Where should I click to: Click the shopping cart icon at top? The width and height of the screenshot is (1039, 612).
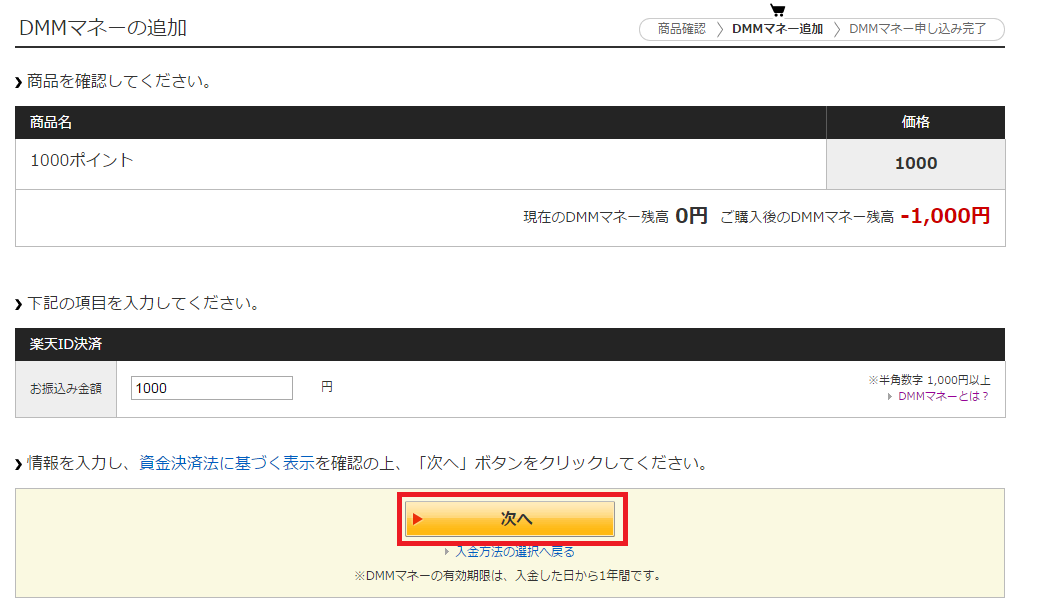click(x=778, y=10)
